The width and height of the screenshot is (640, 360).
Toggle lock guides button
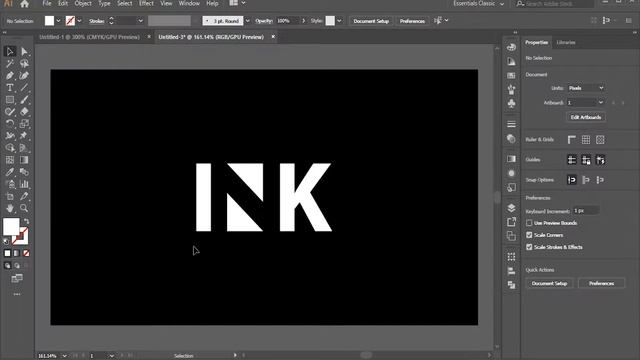586,160
